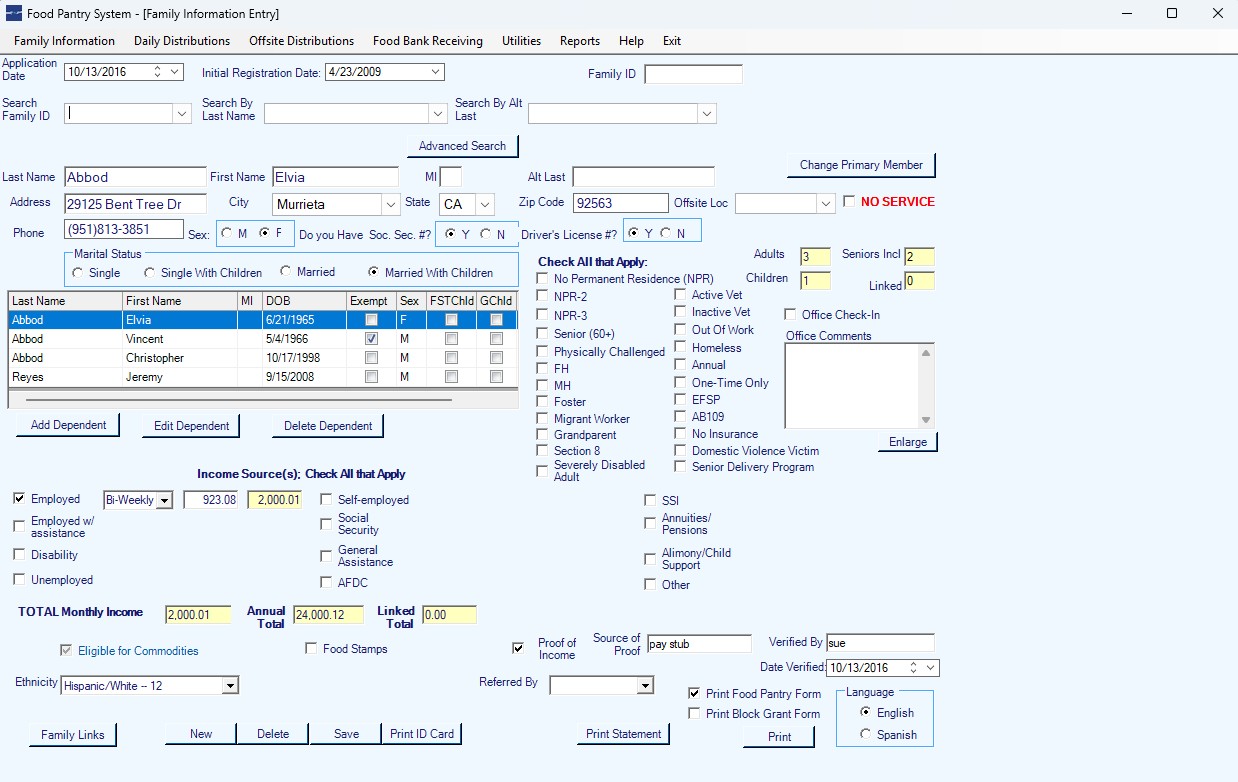Click the Office Comments scrollbar down arrow
The image size is (1238, 782).
(926, 420)
